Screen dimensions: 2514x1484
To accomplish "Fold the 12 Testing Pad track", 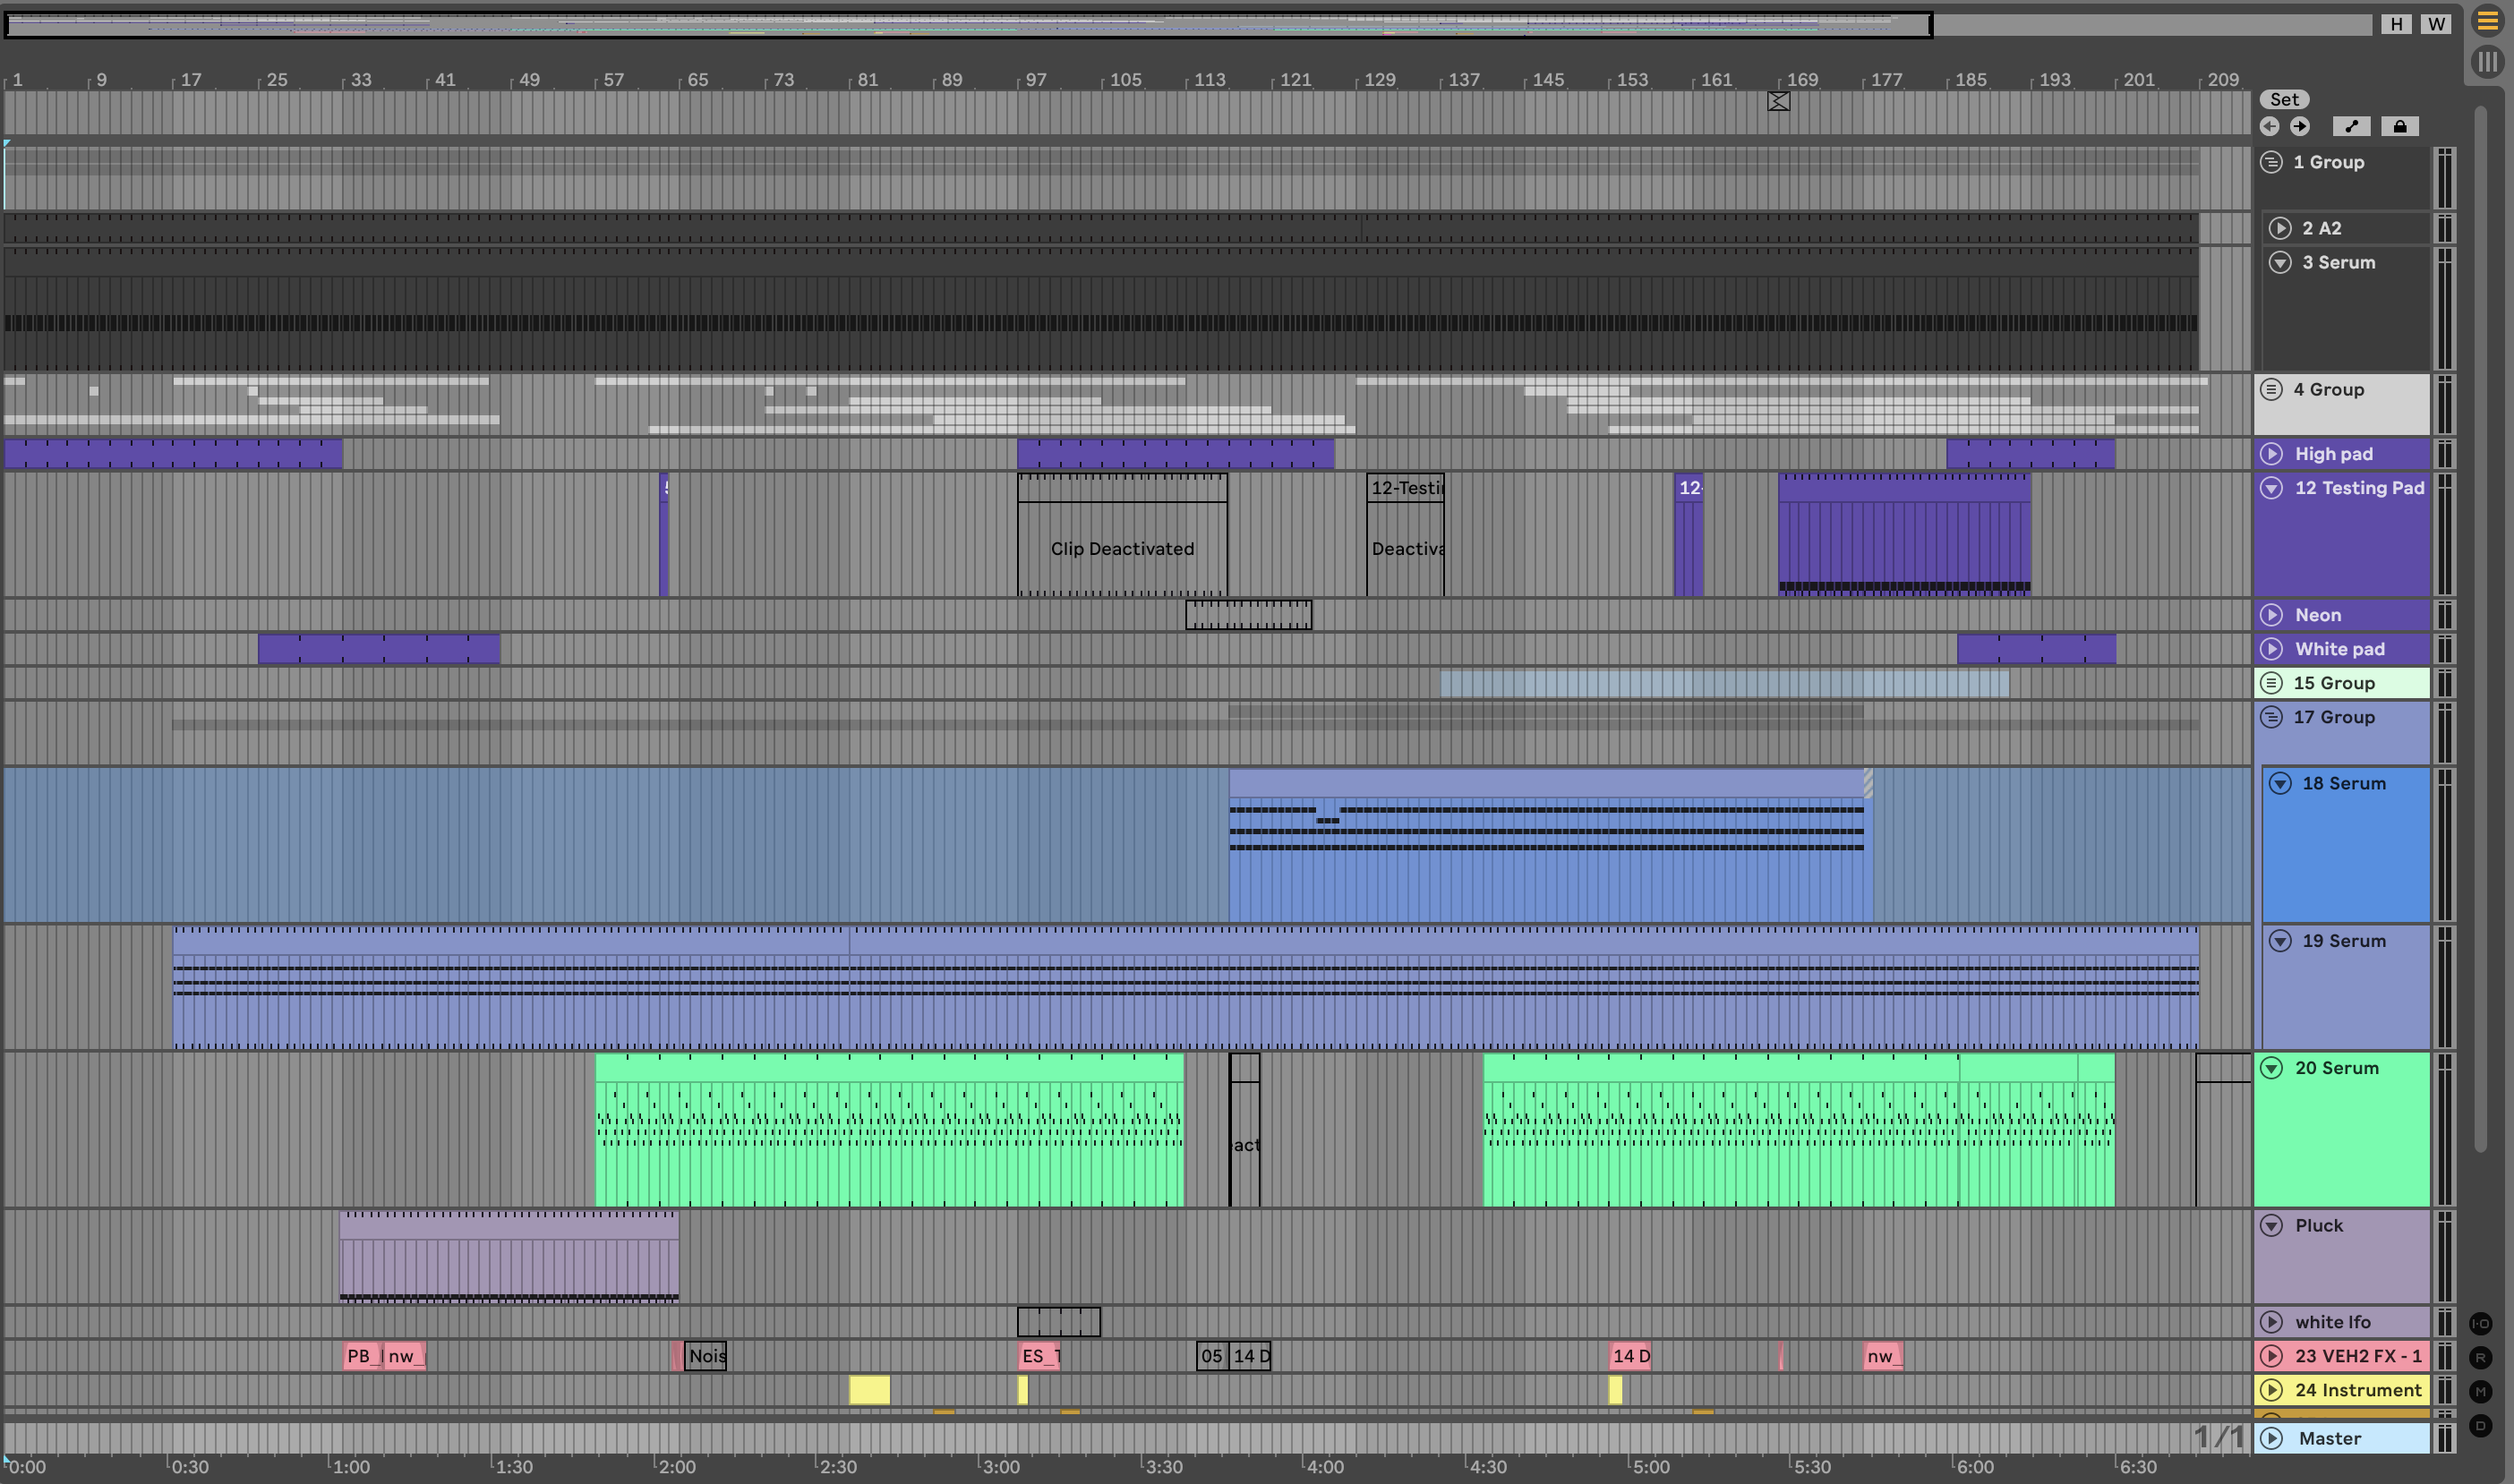I will click(x=2271, y=488).
